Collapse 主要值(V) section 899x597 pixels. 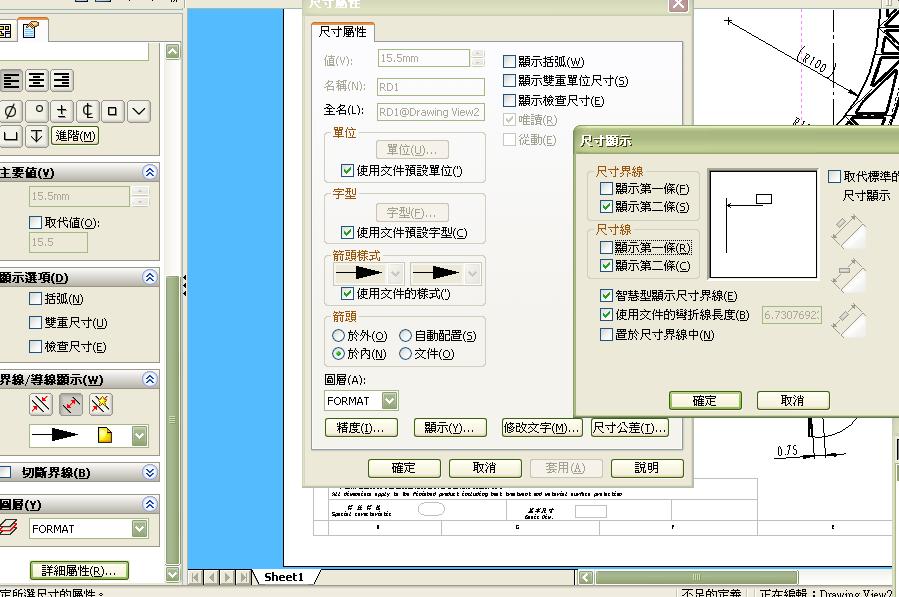click(x=150, y=172)
